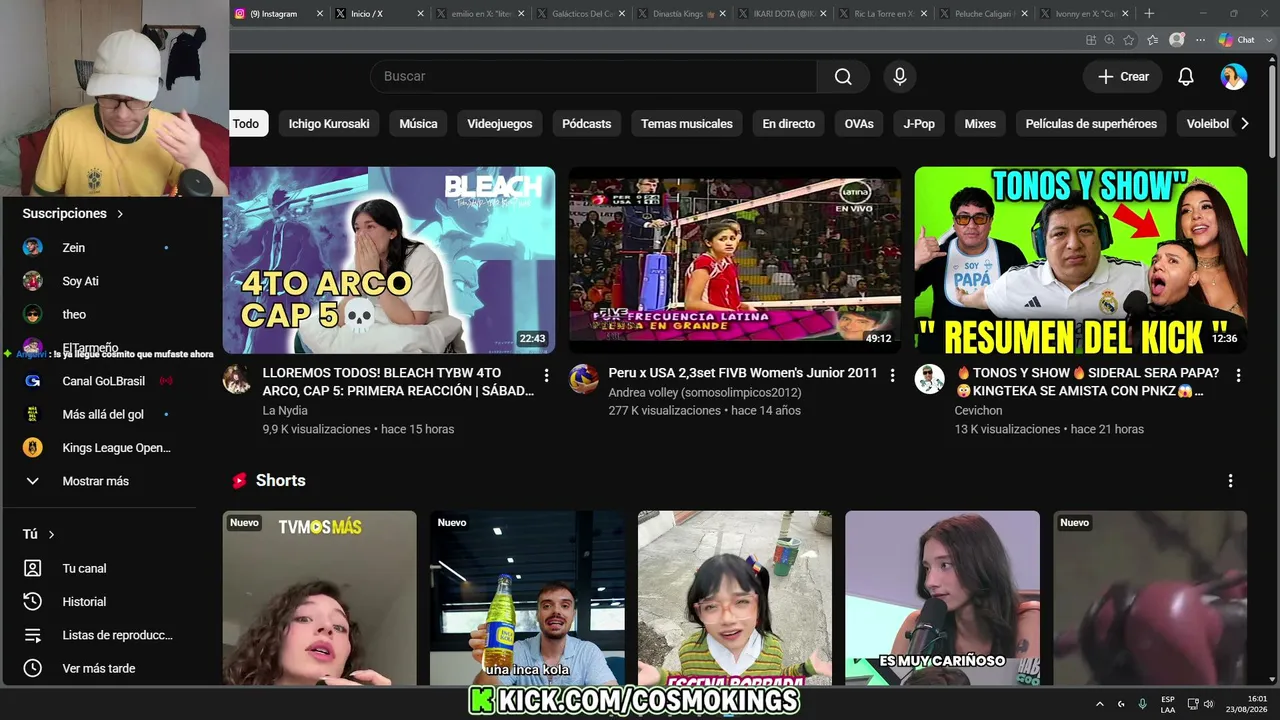Filter by Música chip
Viewport: 1280px width, 720px height.
pyautogui.click(x=418, y=124)
